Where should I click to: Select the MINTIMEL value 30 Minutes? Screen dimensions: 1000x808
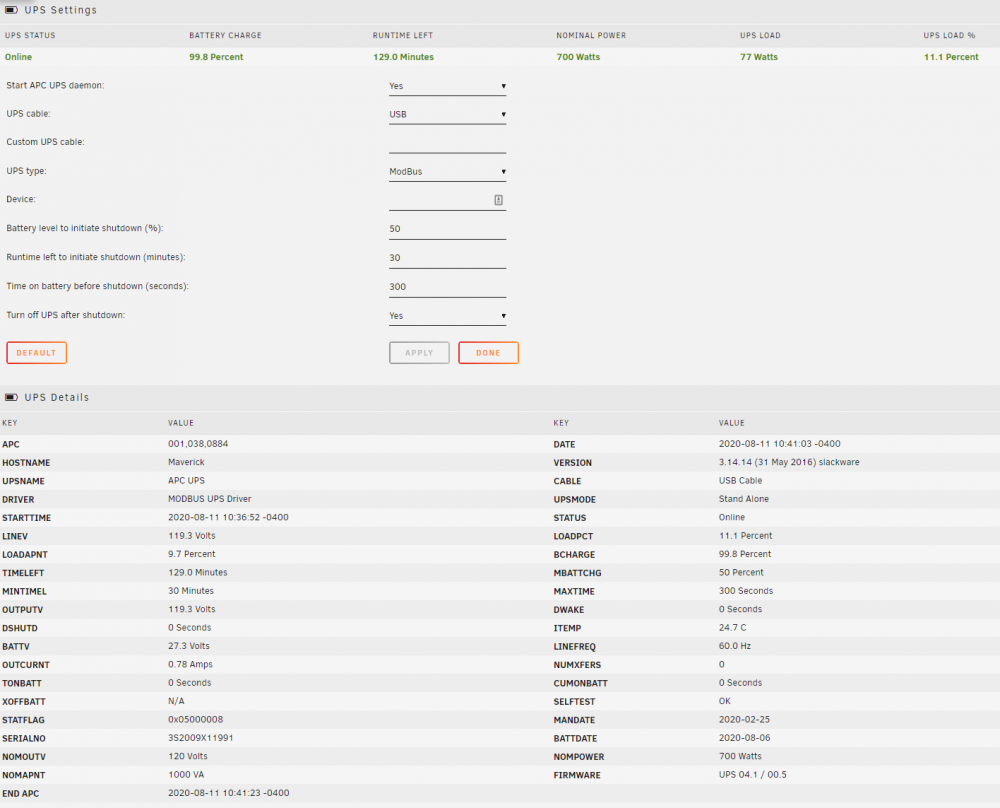[x=191, y=591]
